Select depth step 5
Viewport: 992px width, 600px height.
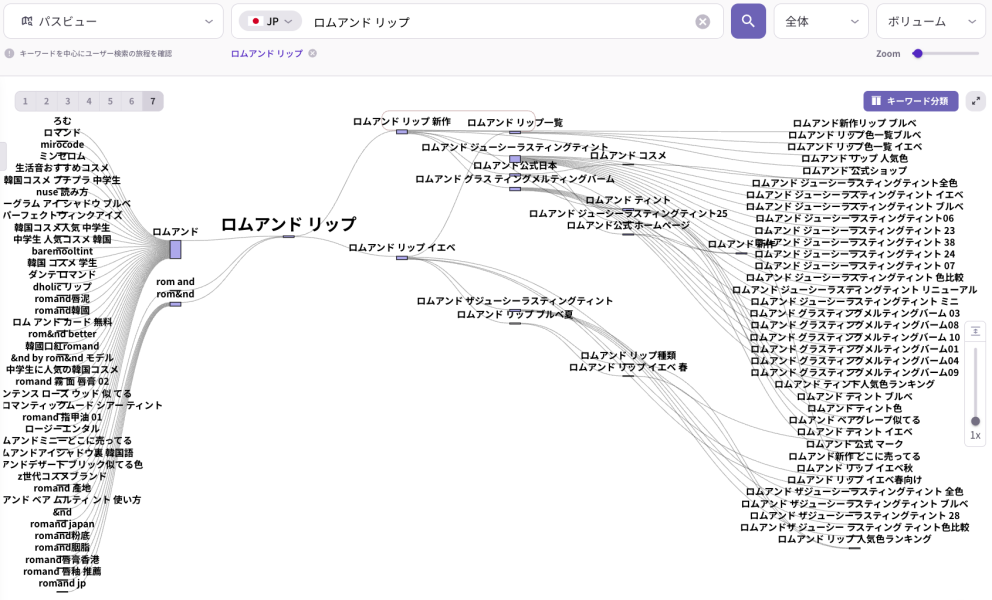pos(110,101)
